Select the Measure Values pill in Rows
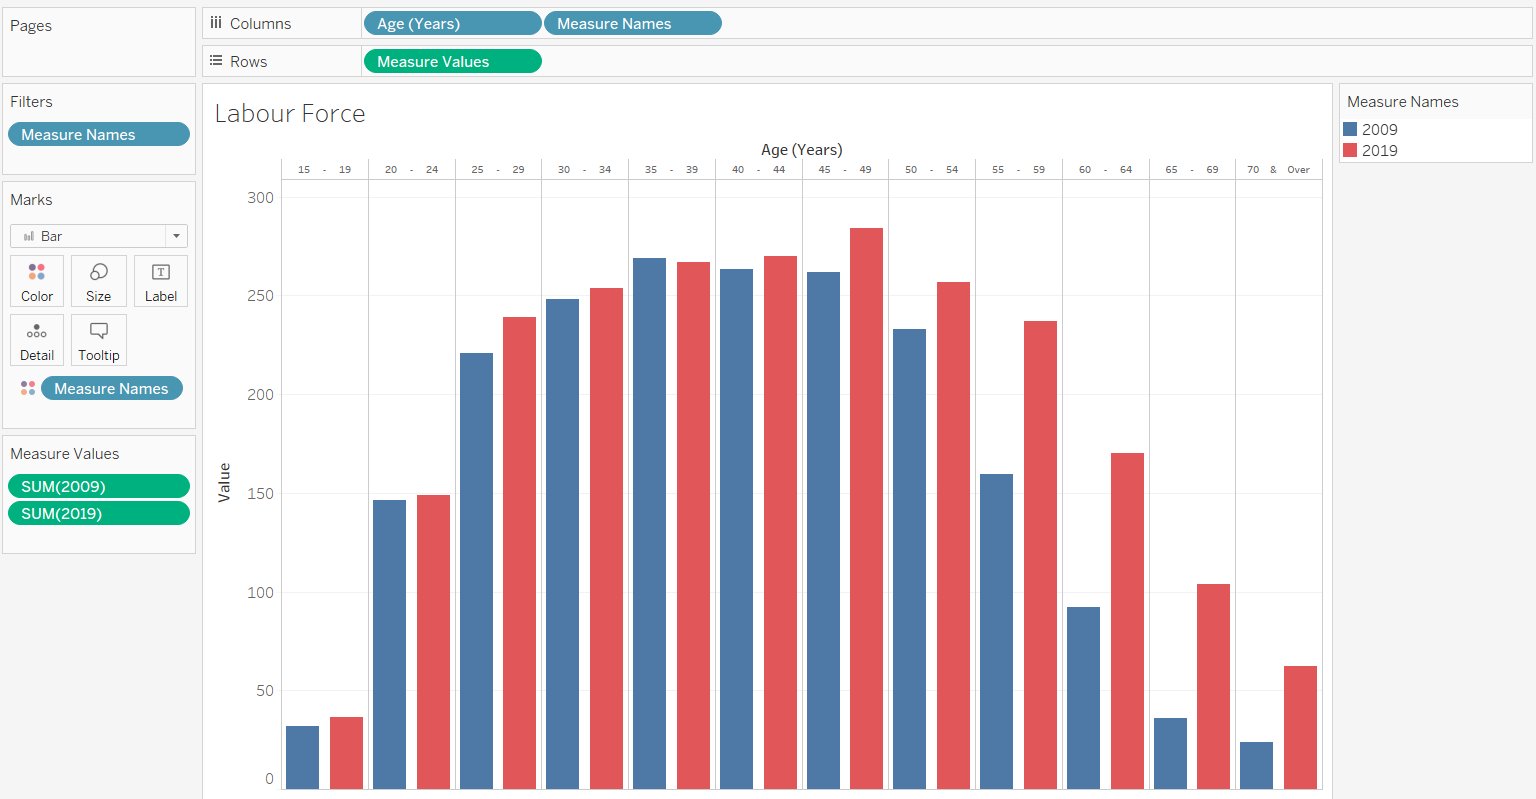 (x=452, y=61)
